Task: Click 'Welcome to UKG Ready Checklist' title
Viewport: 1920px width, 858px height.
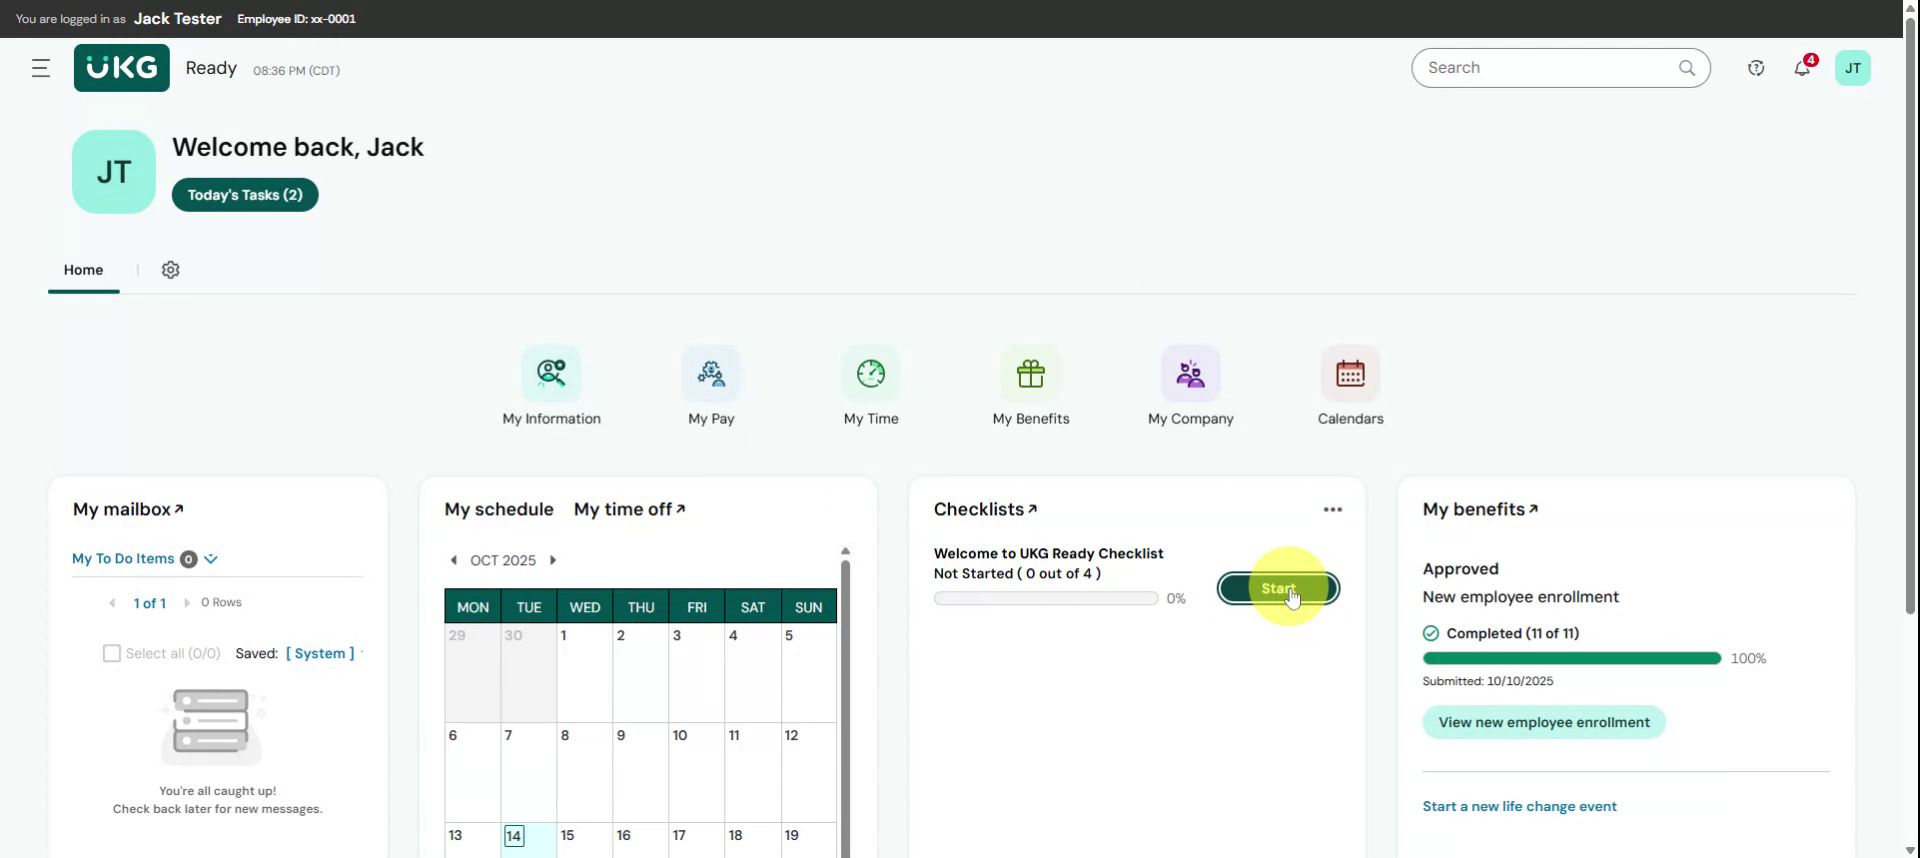Action: [x=1048, y=553]
